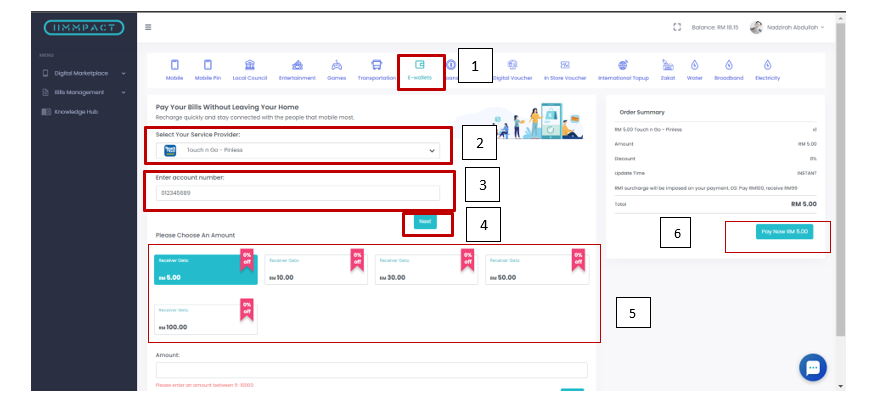Open Knowledge Hub from the sidebar
Screen dimensions: 874x403
click(75, 111)
